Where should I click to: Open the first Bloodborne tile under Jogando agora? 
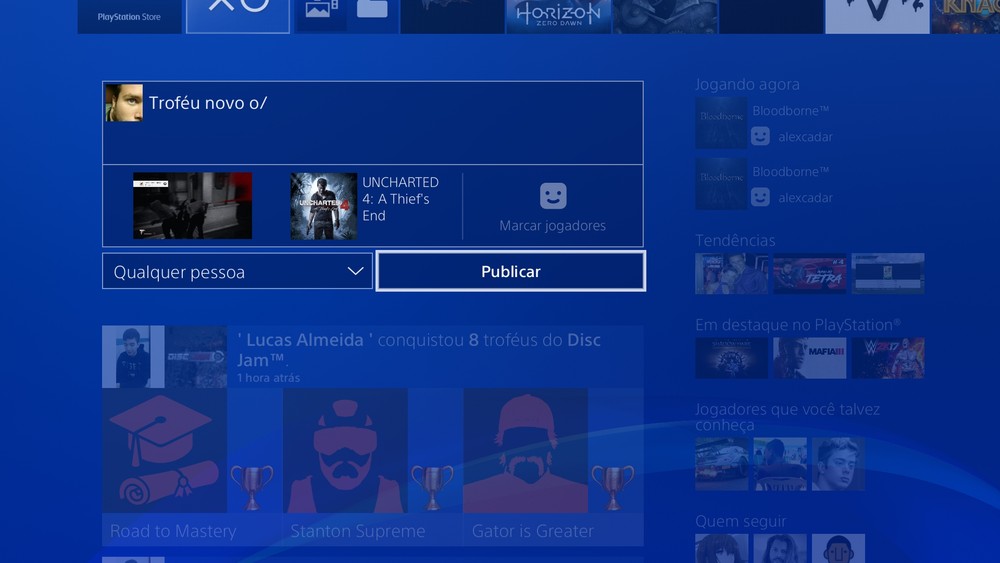721,123
